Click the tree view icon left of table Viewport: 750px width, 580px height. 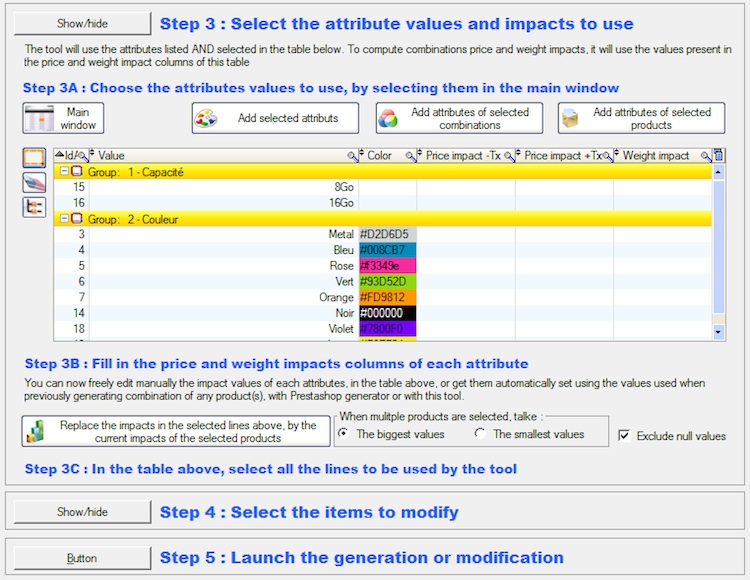point(34,206)
